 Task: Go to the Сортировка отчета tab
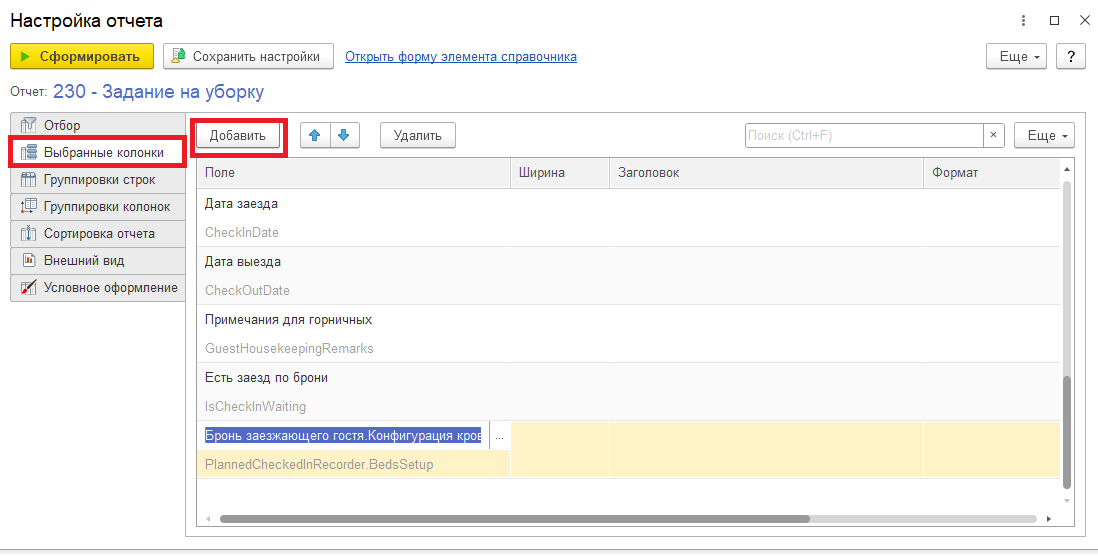click(97, 233)
